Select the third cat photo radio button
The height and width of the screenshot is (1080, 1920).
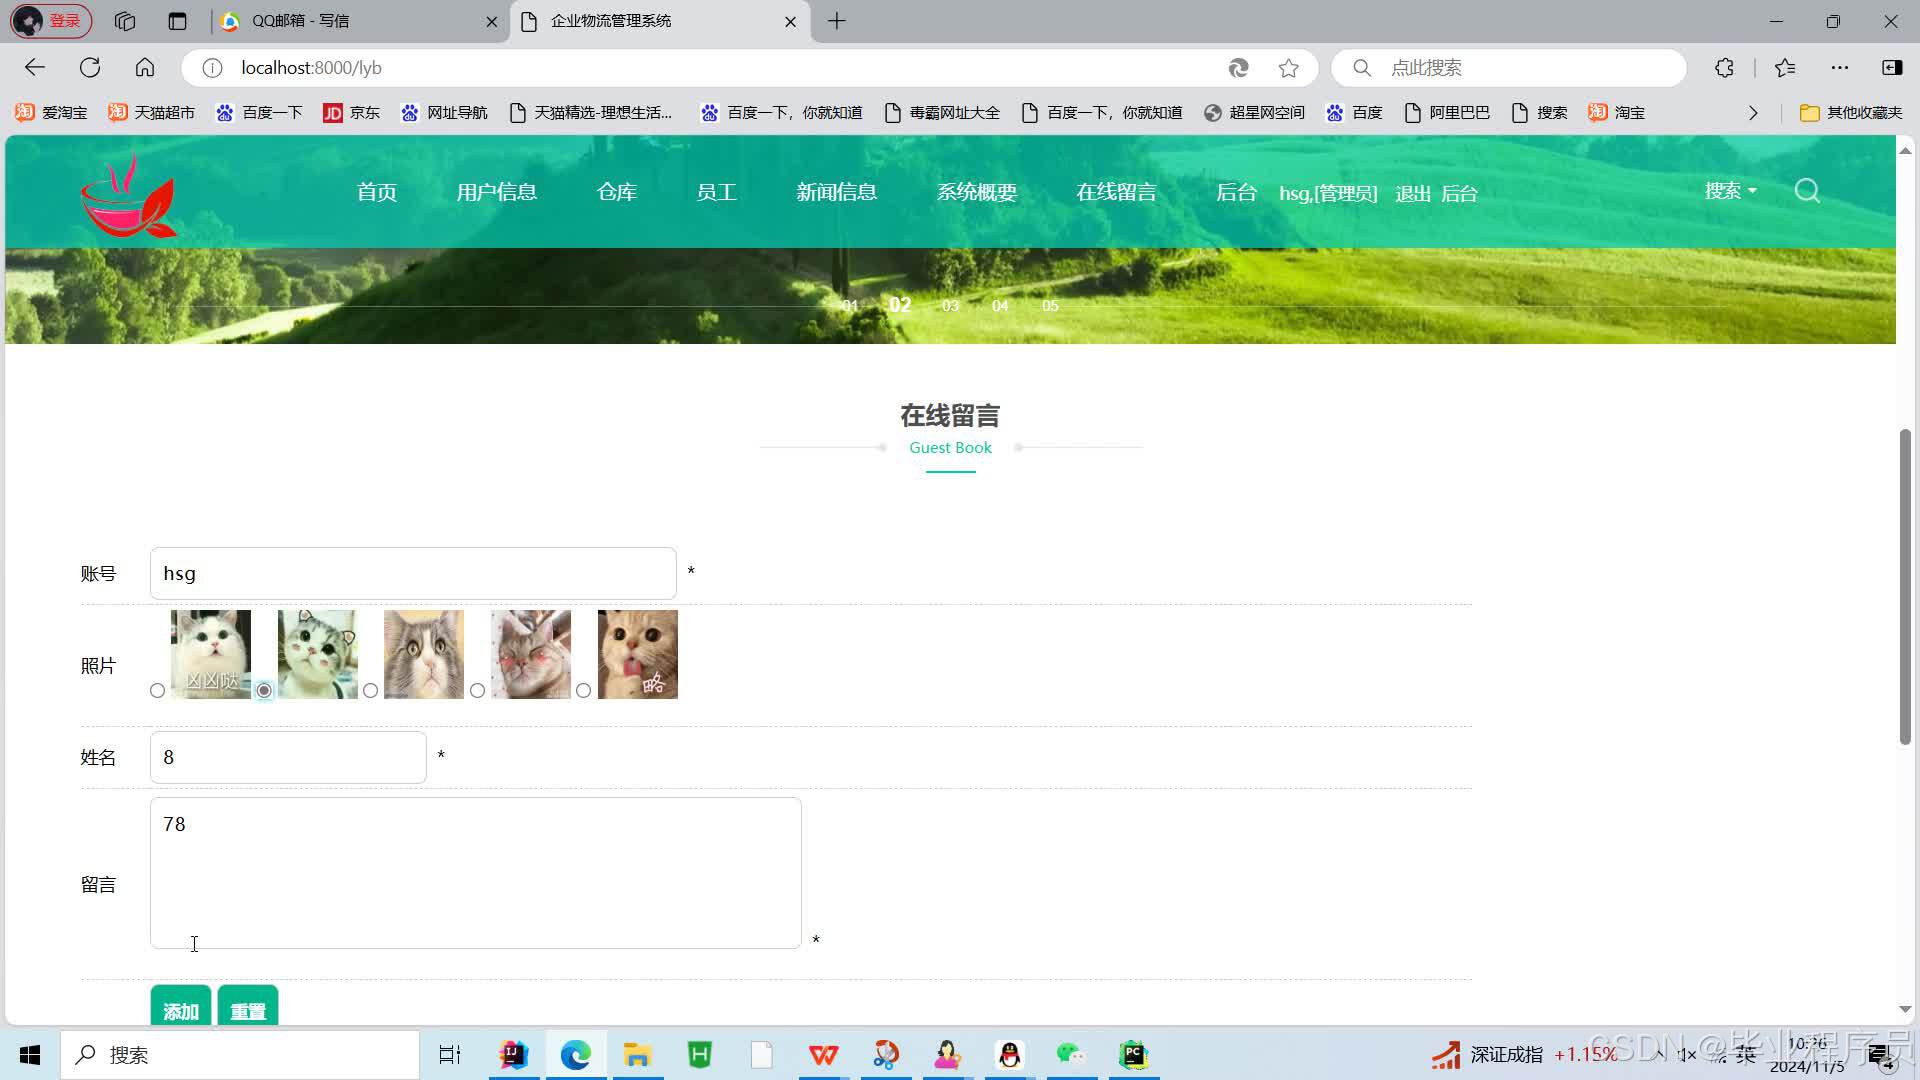point(370,690)
